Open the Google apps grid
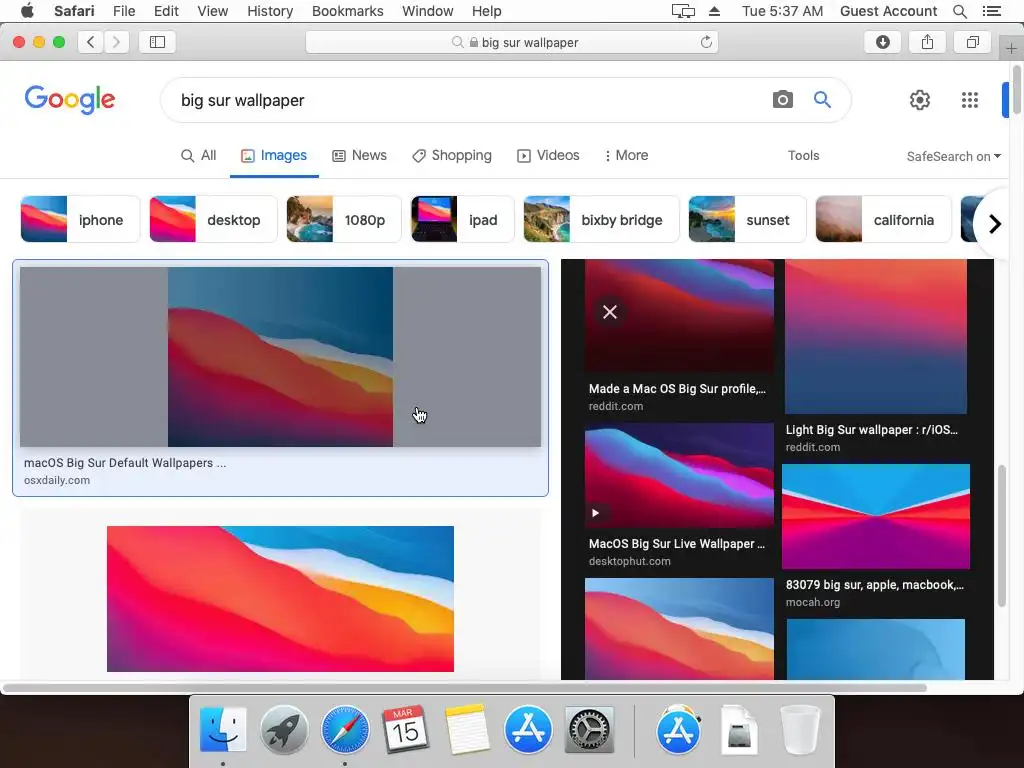This screenshot has height=768, width=1024. point(970,100)
